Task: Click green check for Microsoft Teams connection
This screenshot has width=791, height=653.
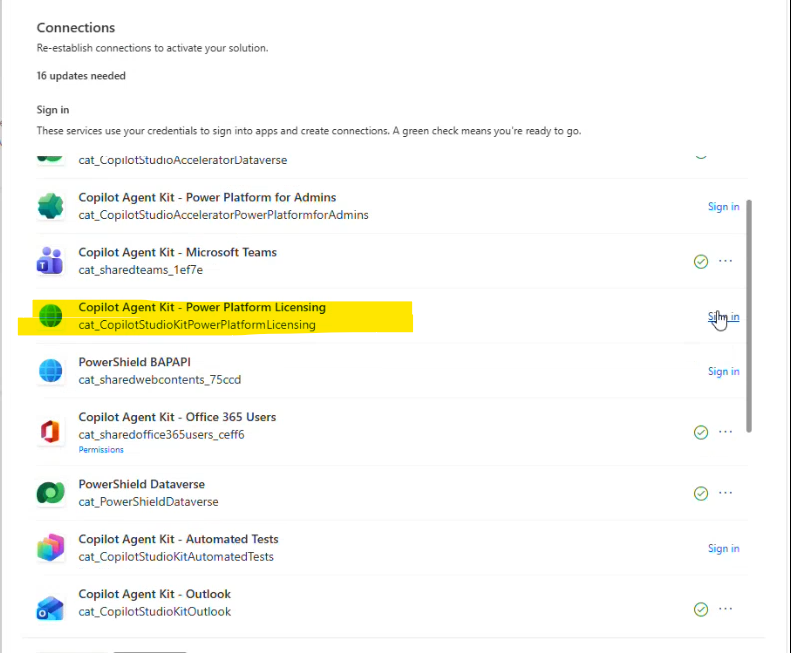Action: pos(701,261)
